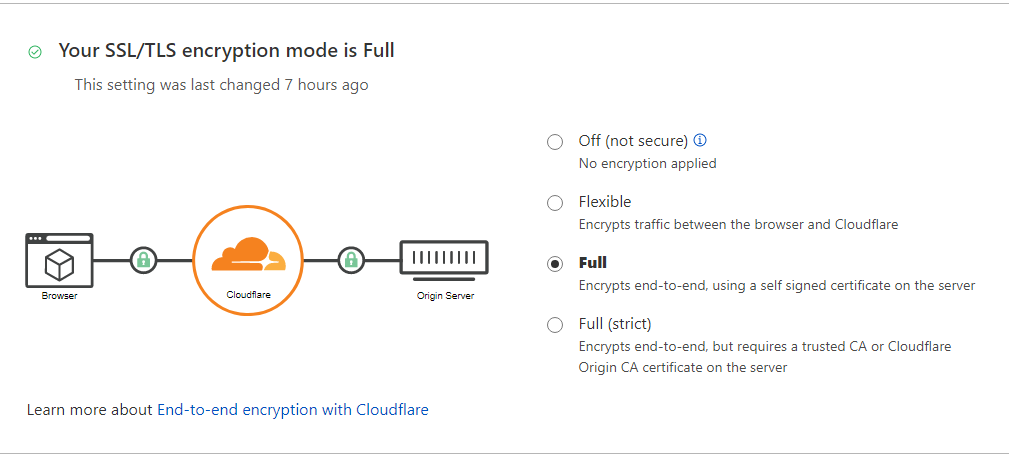The image size is (1009, 465).
Task: Click the Origin Server caption text
Action: [x=445, y=296]
